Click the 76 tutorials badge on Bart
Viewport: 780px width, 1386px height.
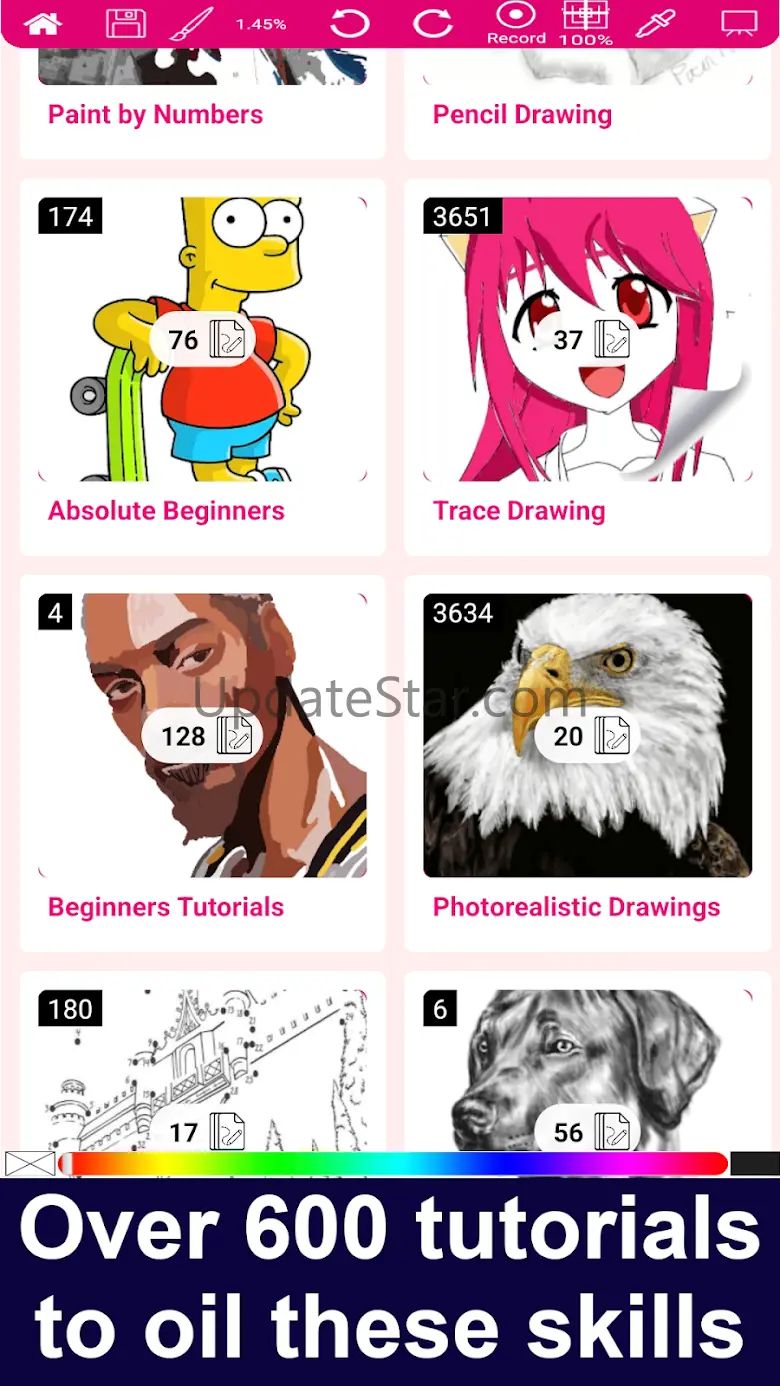pyautogui.click(x=202, y=340)
